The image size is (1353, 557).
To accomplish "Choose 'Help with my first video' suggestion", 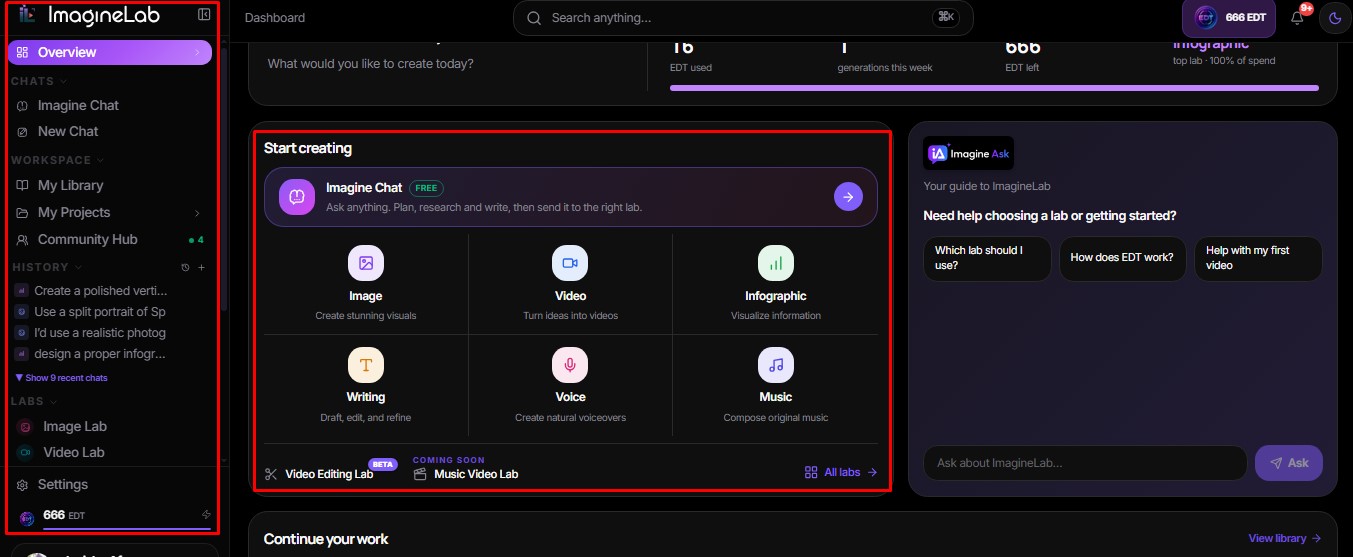I will pos(1258,258).
